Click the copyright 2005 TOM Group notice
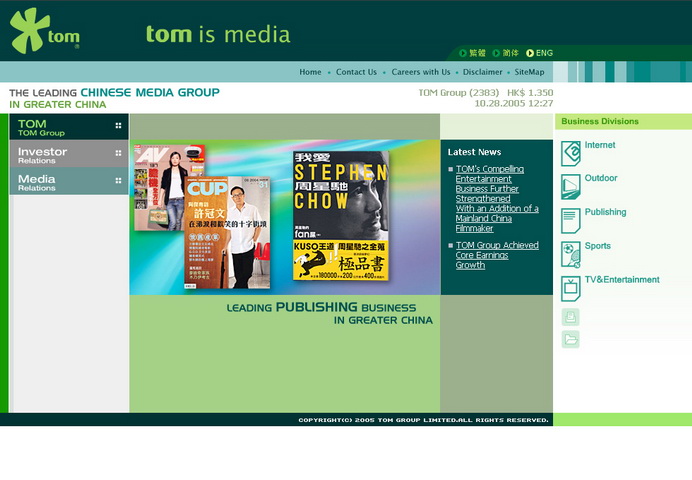This screenshot has width=692, height=480. (423, 420)
